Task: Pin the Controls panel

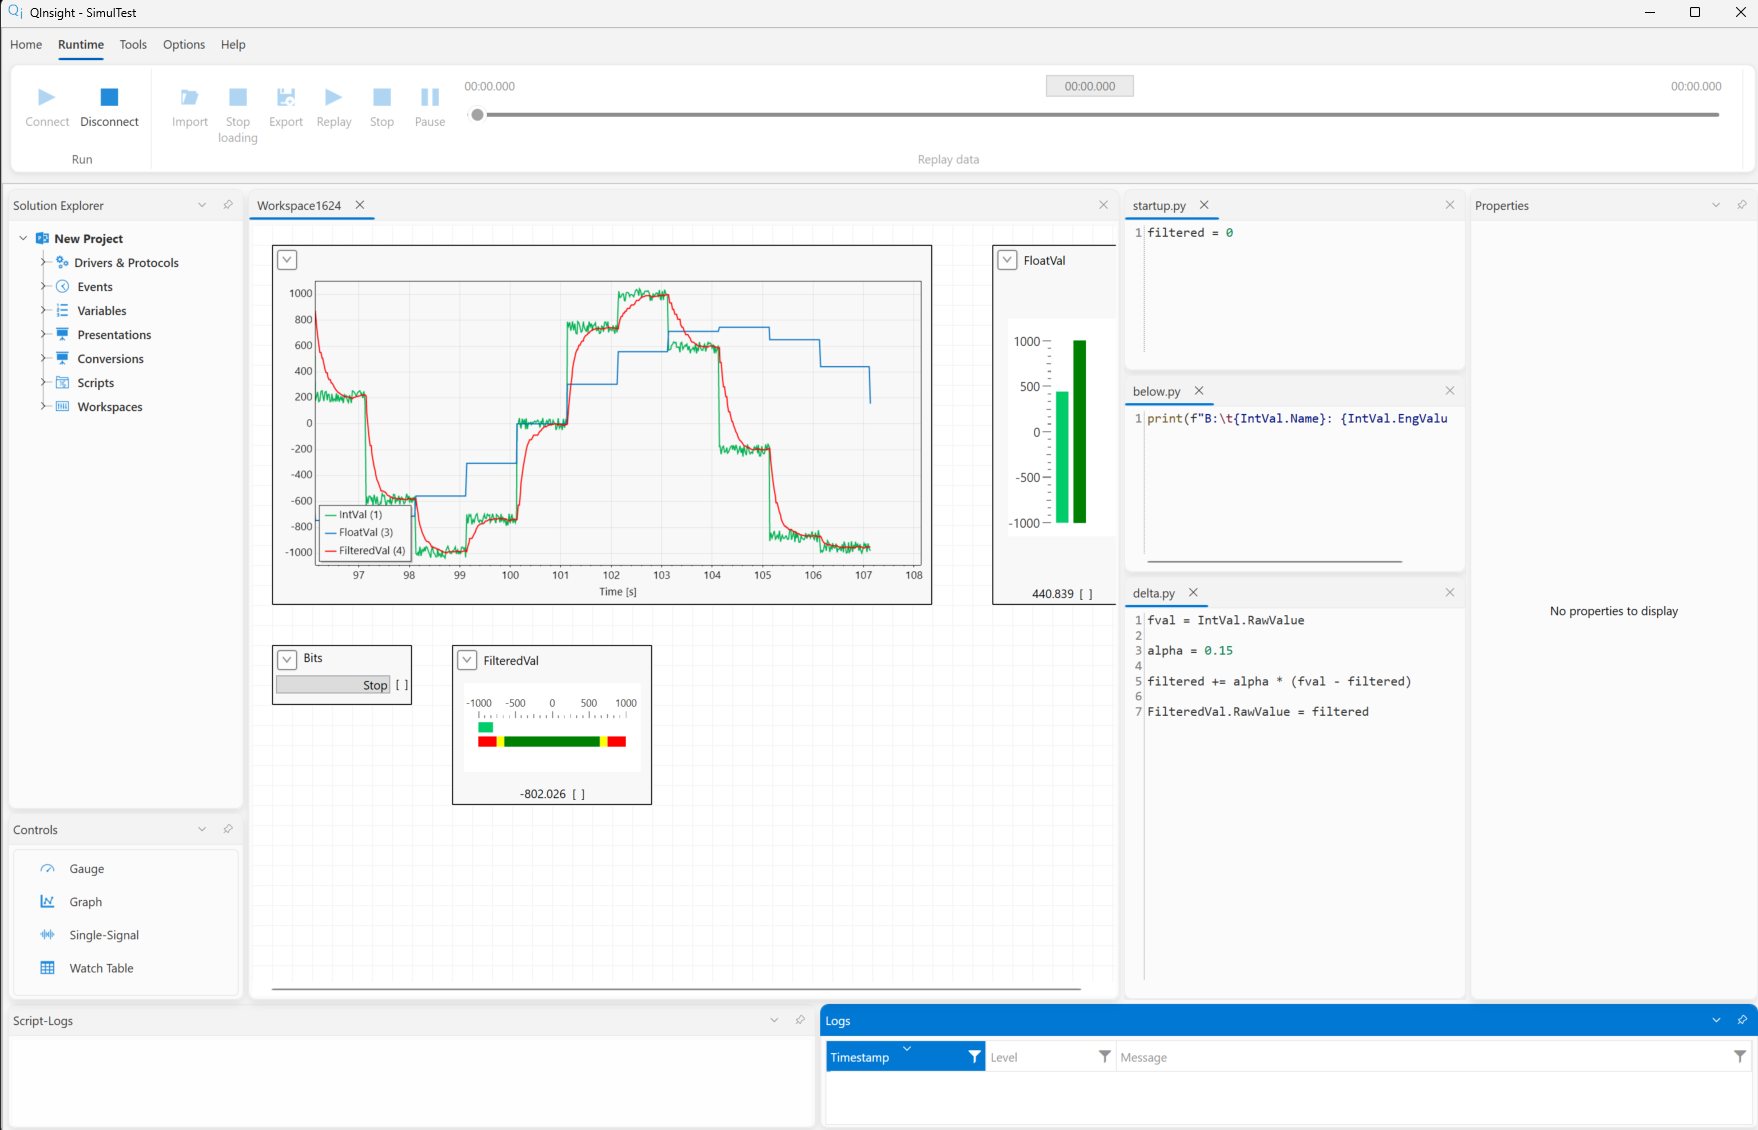Action: (x=228, y=829)
